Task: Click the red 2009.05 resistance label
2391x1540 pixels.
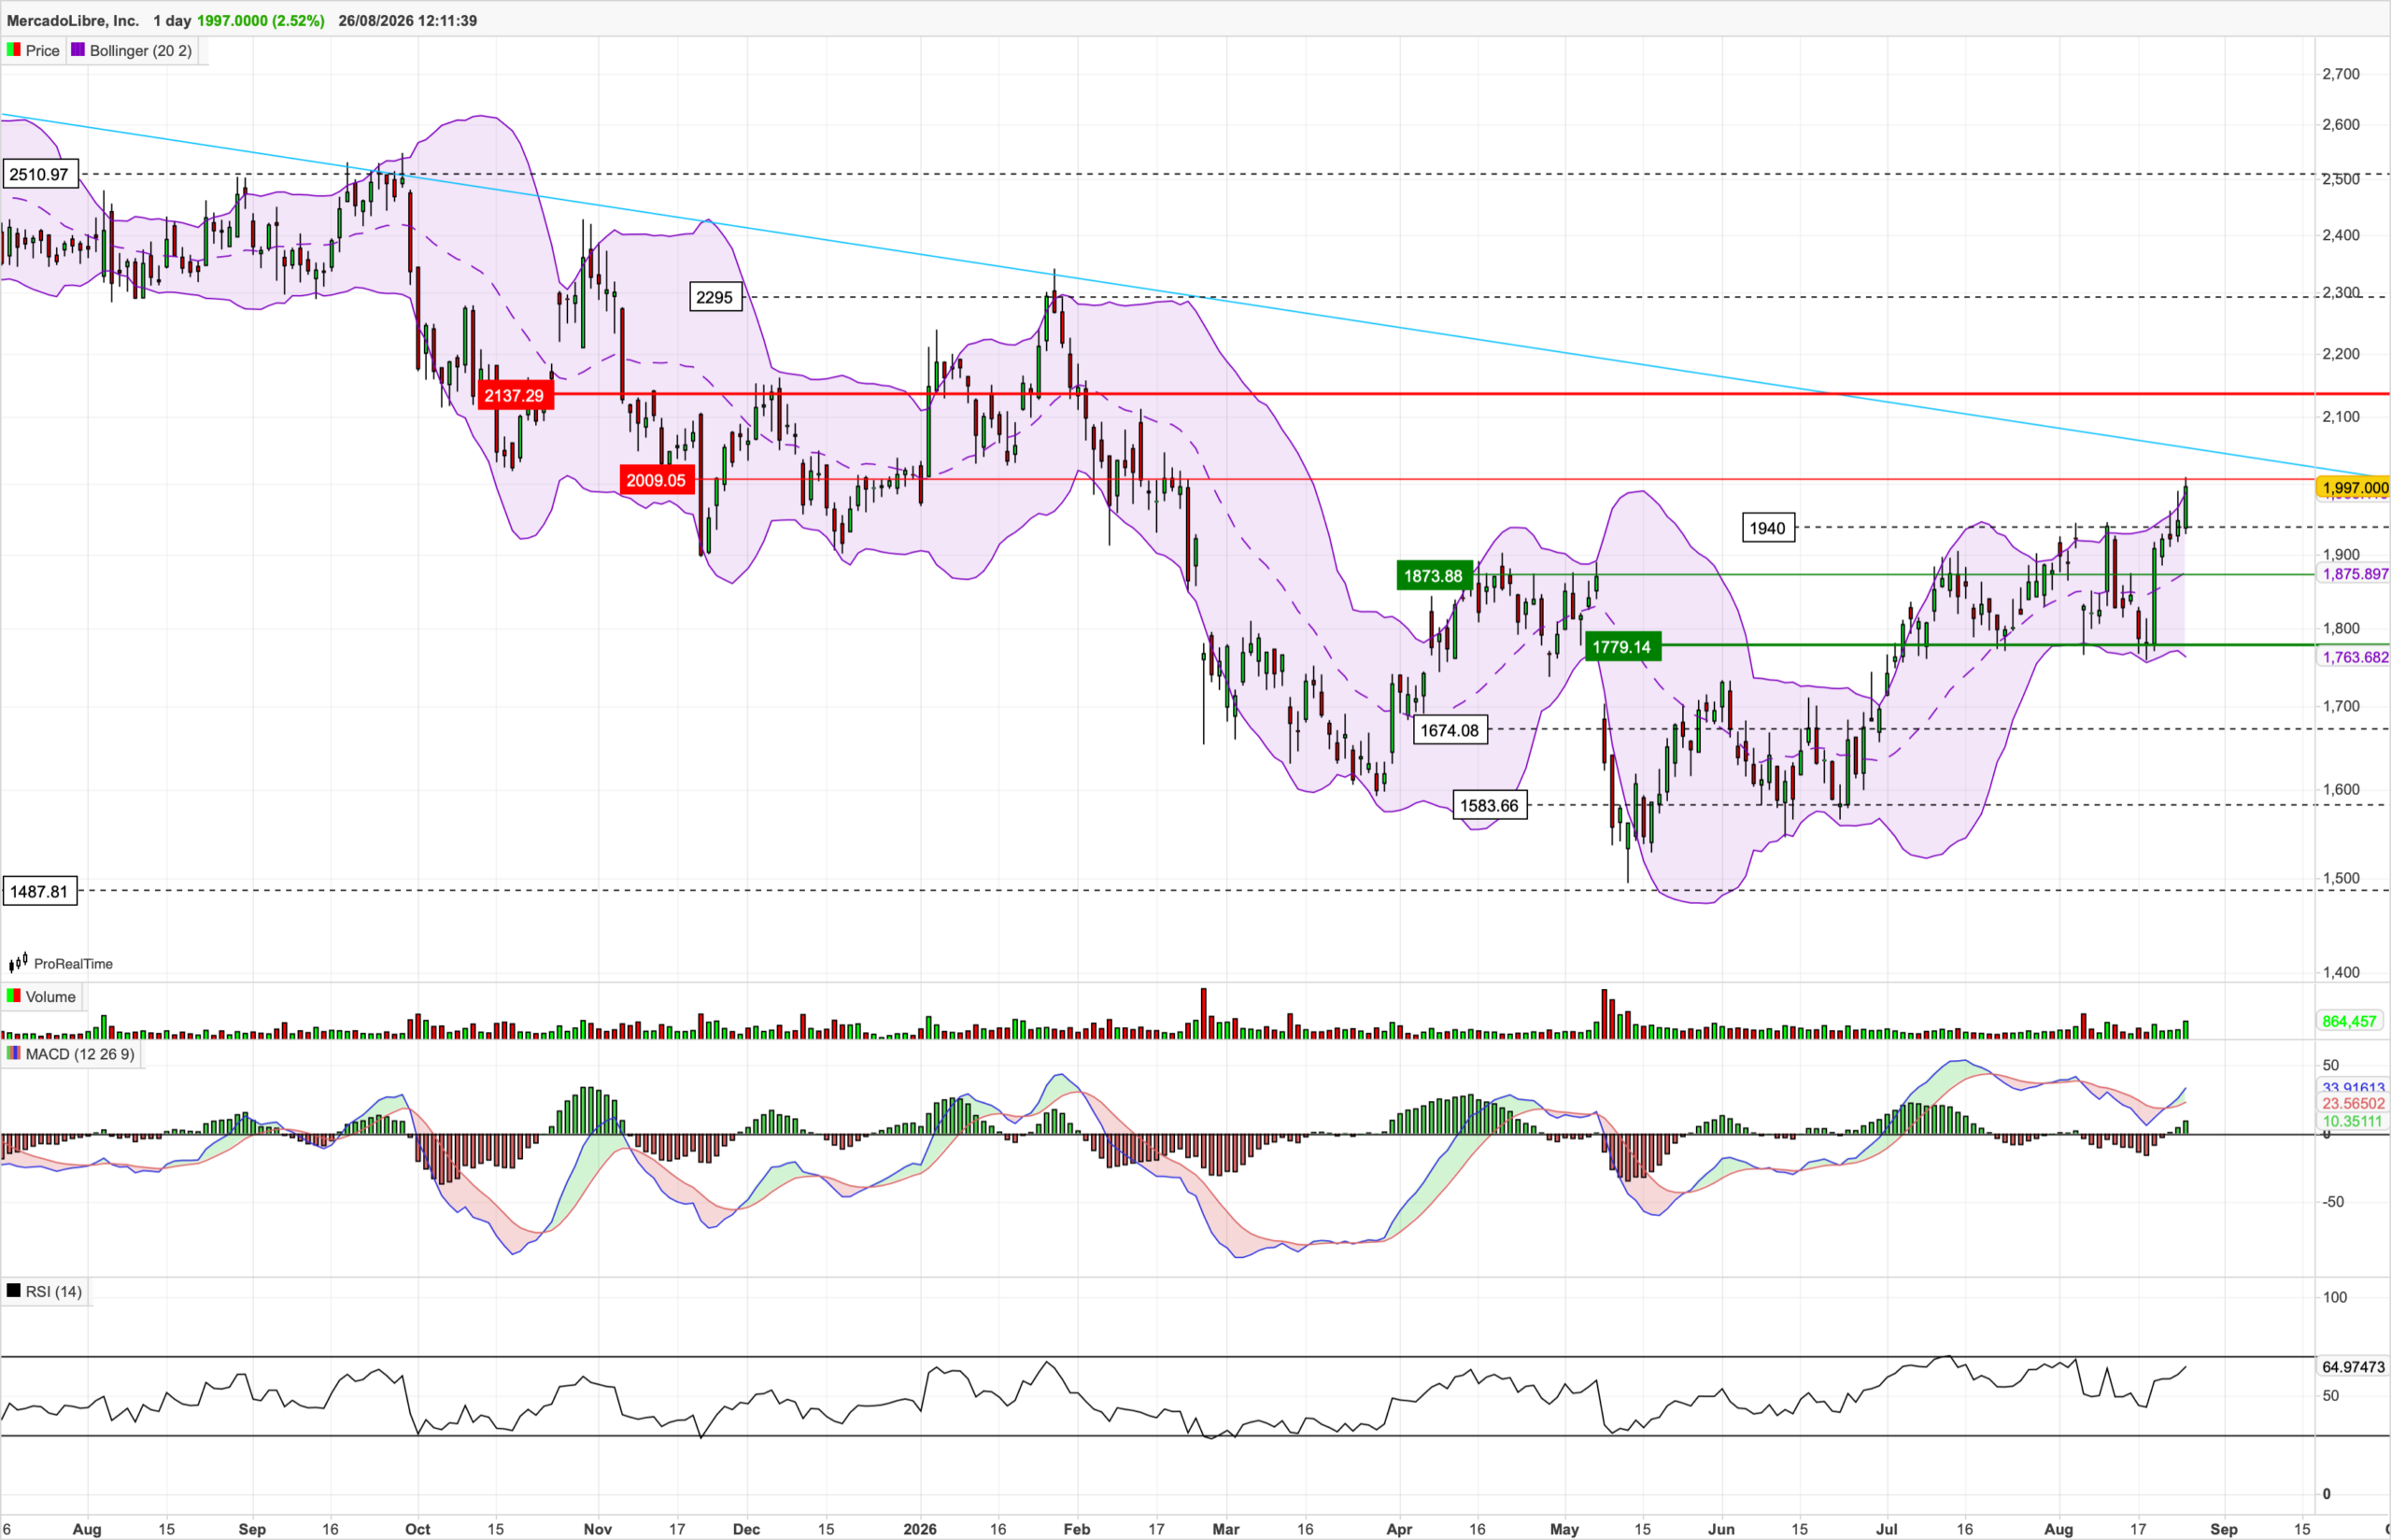Action: (656, 481)
